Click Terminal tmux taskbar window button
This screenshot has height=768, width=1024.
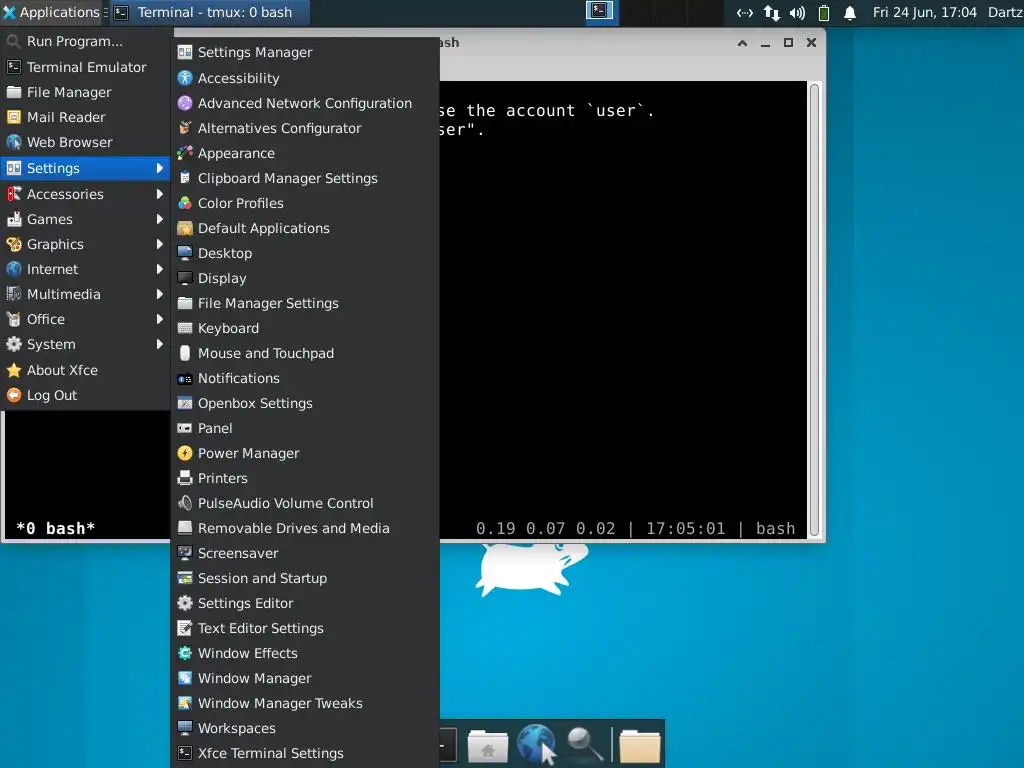click(209, 12)
